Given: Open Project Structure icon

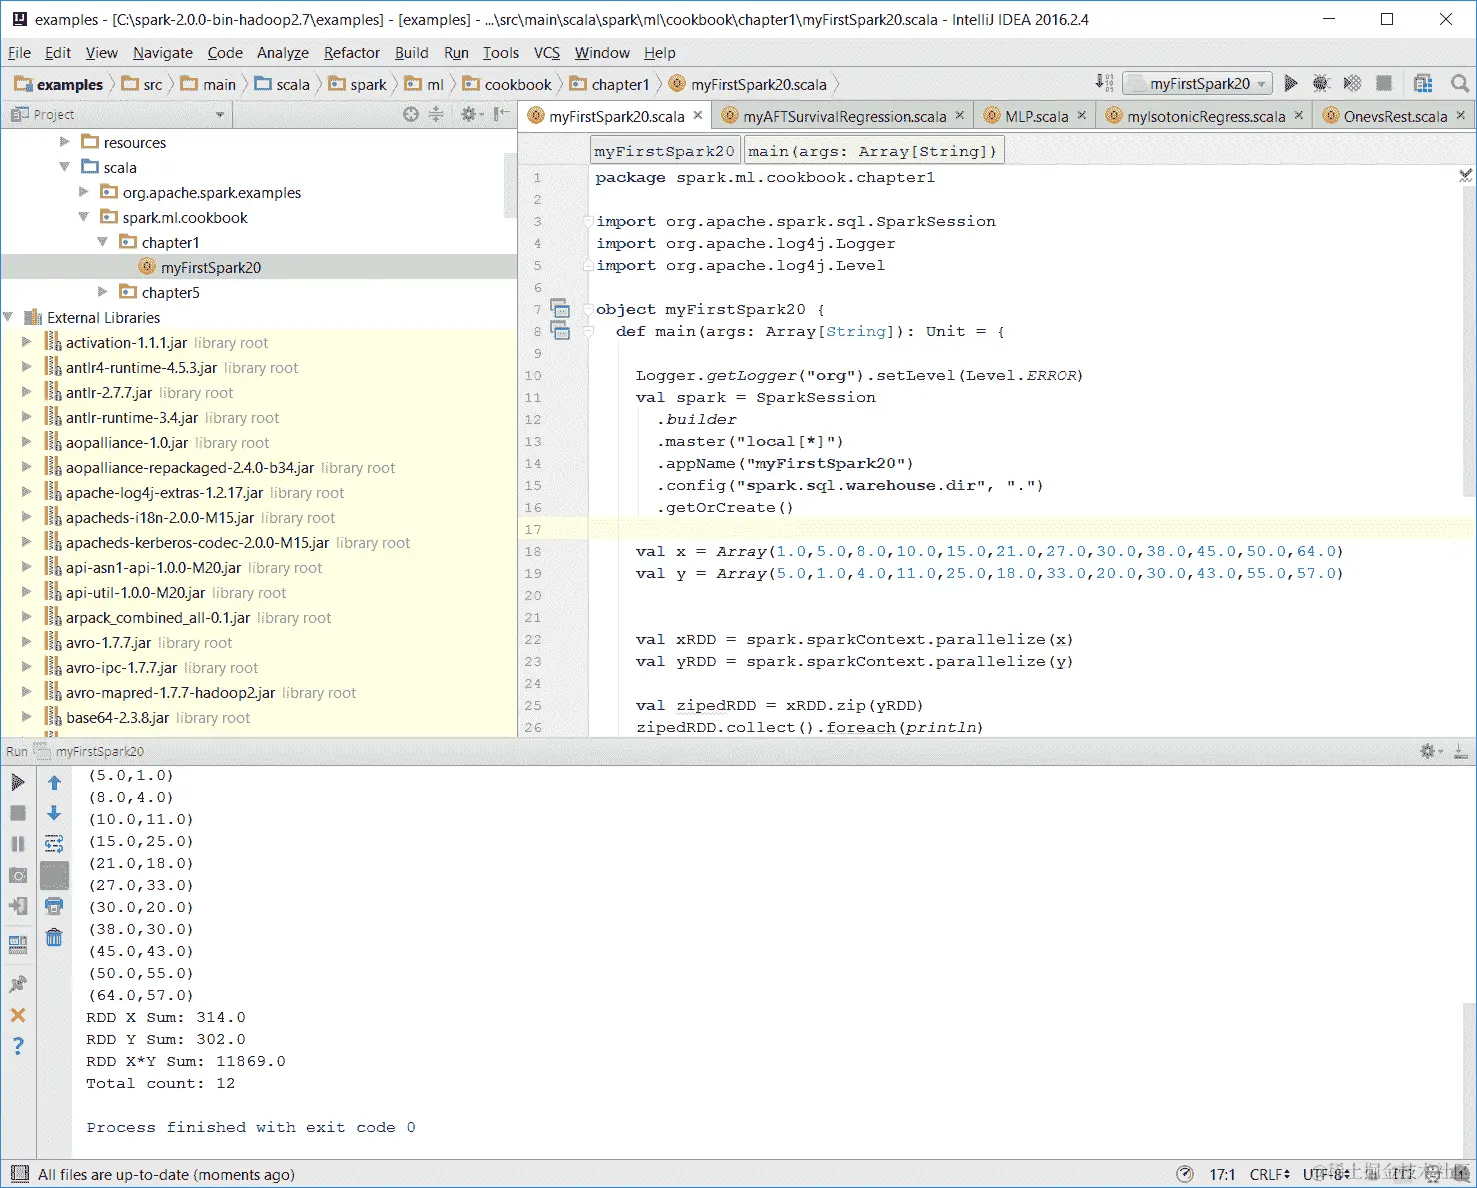Looking at the screenshot, I should point(1423,83).
